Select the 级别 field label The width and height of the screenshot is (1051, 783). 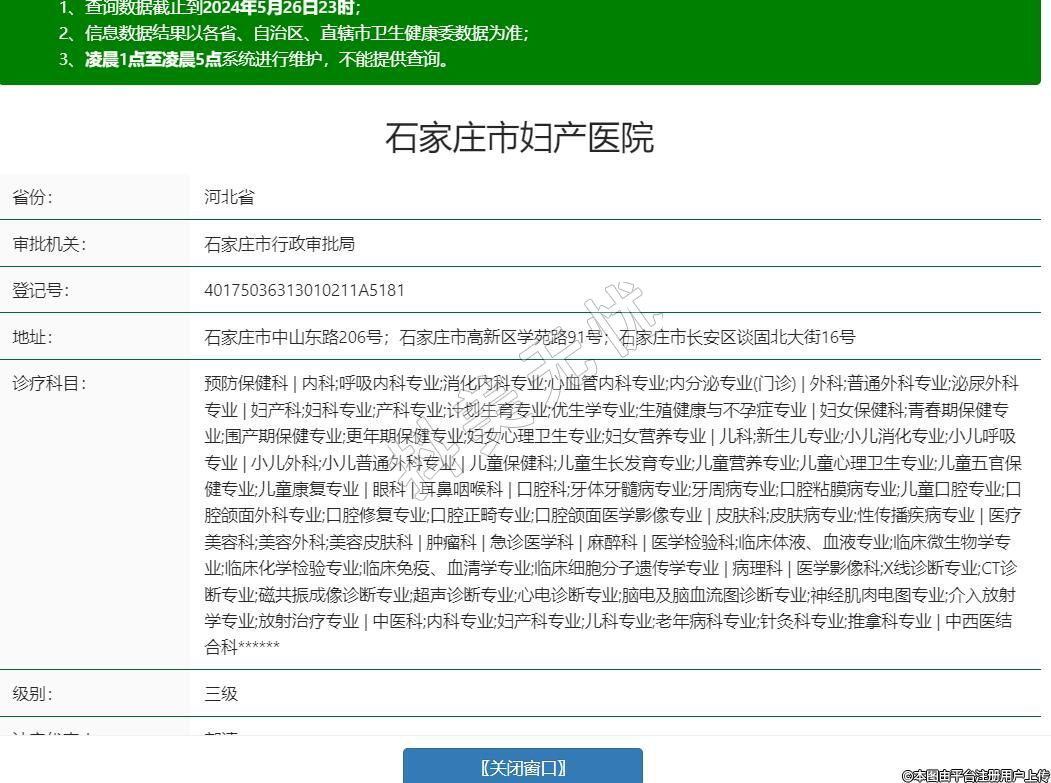coord(32,694)
